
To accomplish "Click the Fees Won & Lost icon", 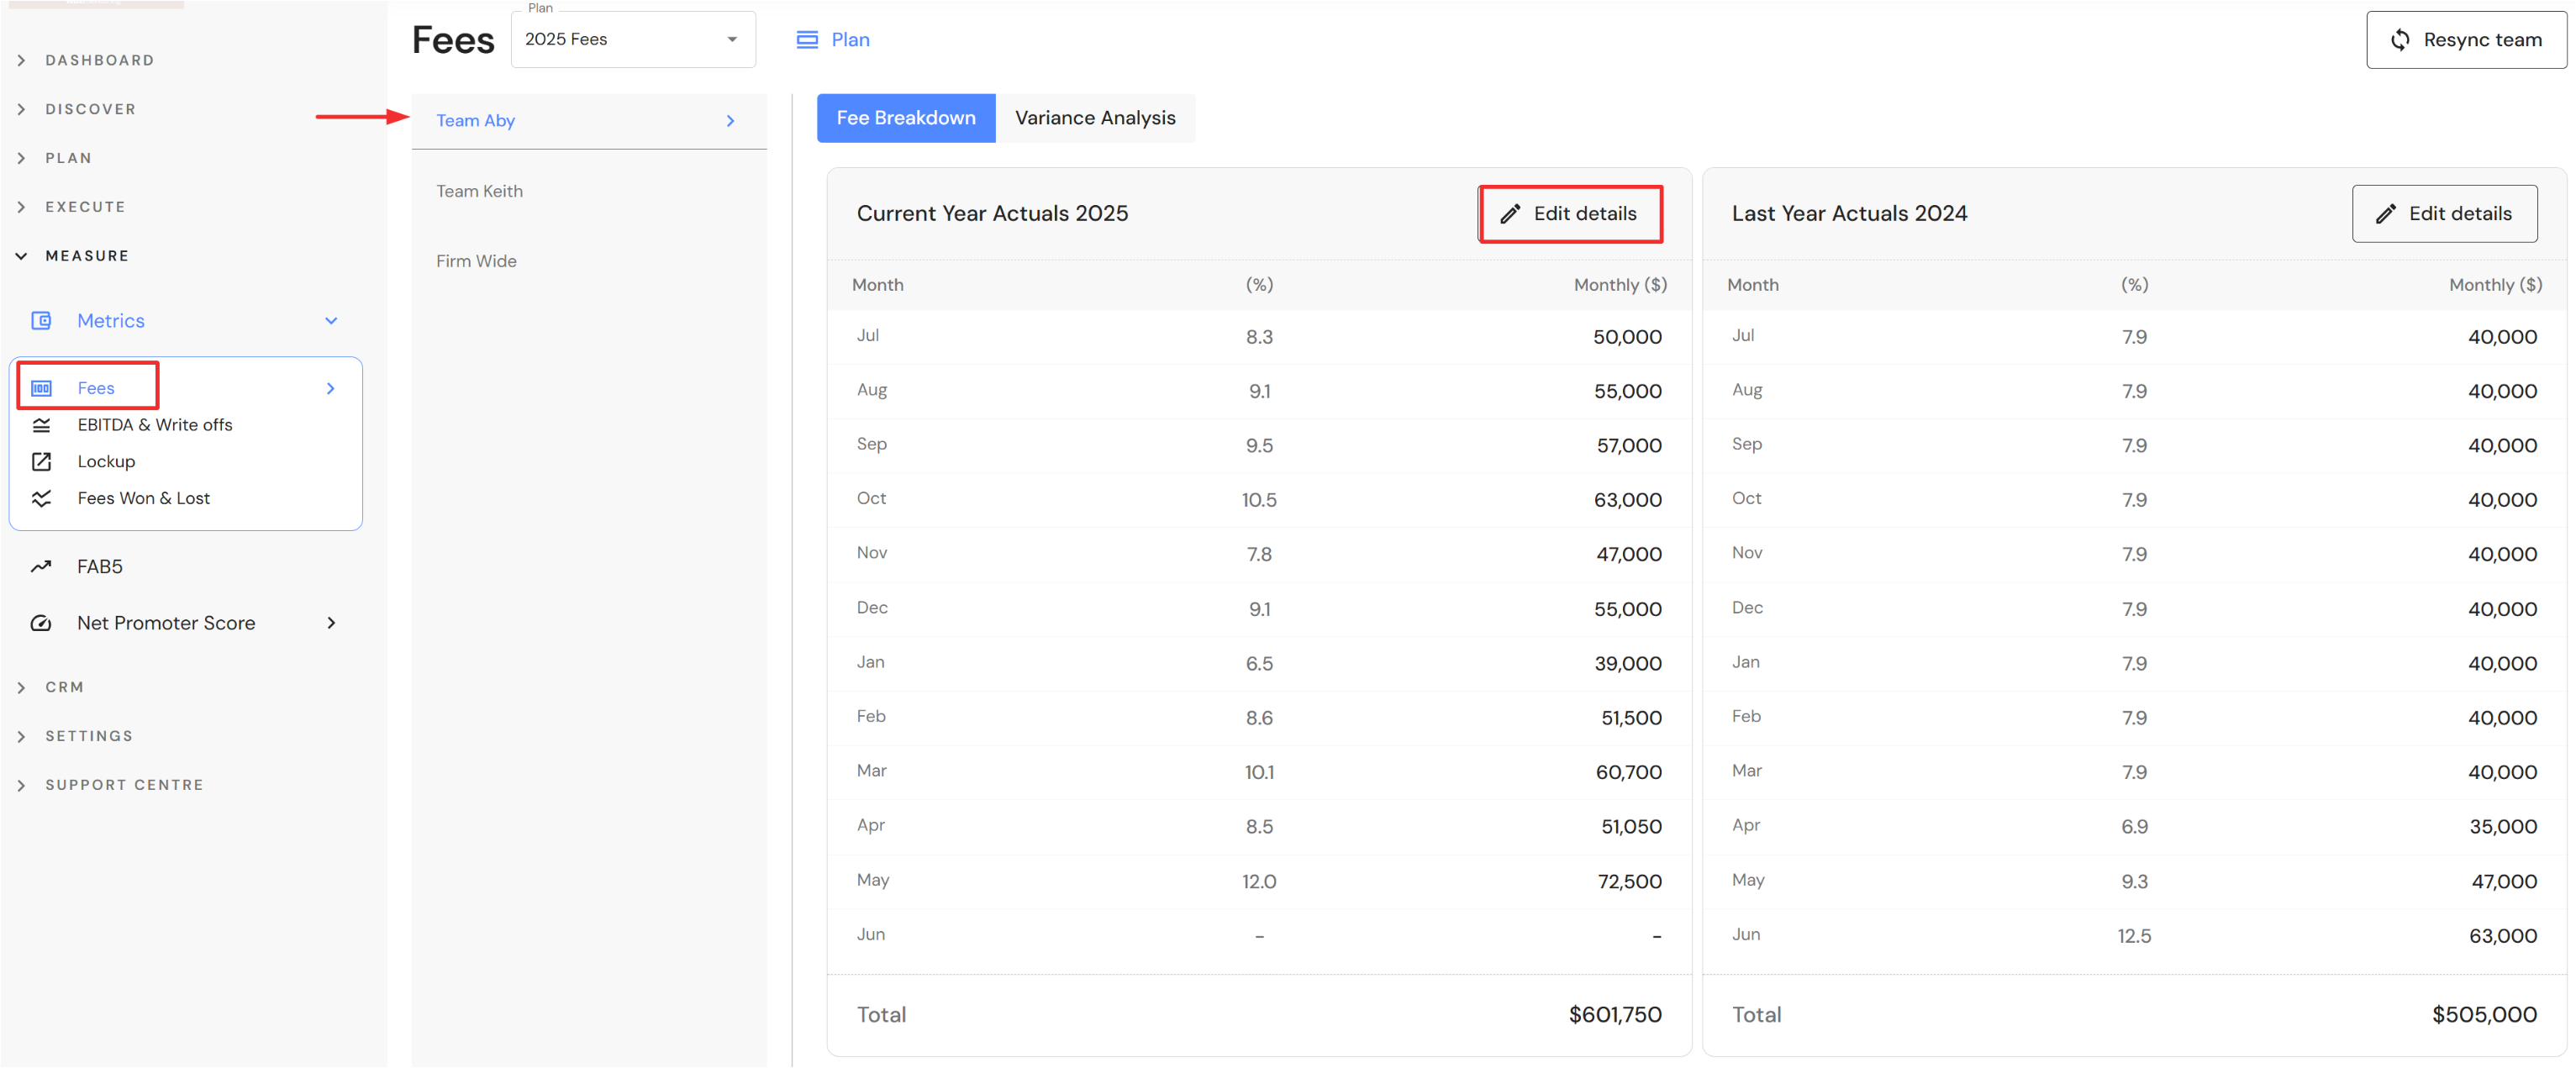I will (x=41, y=498).
